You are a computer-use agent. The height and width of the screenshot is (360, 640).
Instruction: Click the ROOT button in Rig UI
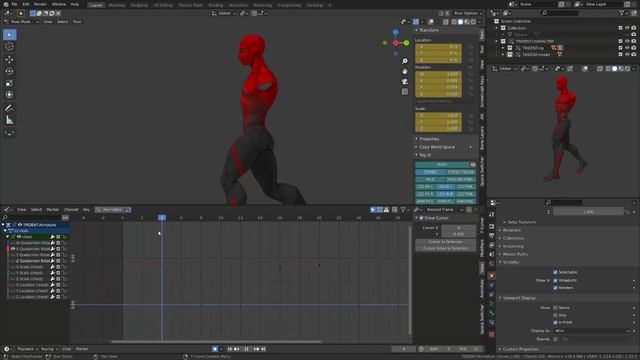point(442,164)
